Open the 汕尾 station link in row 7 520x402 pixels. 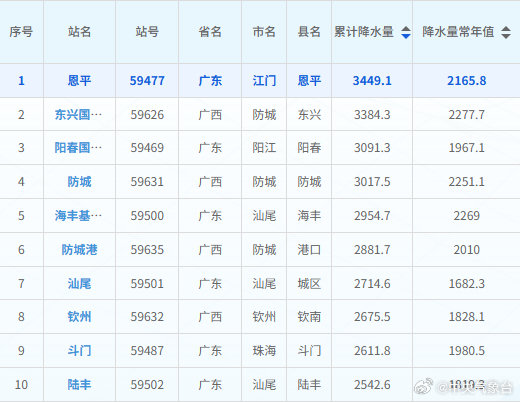79,284
